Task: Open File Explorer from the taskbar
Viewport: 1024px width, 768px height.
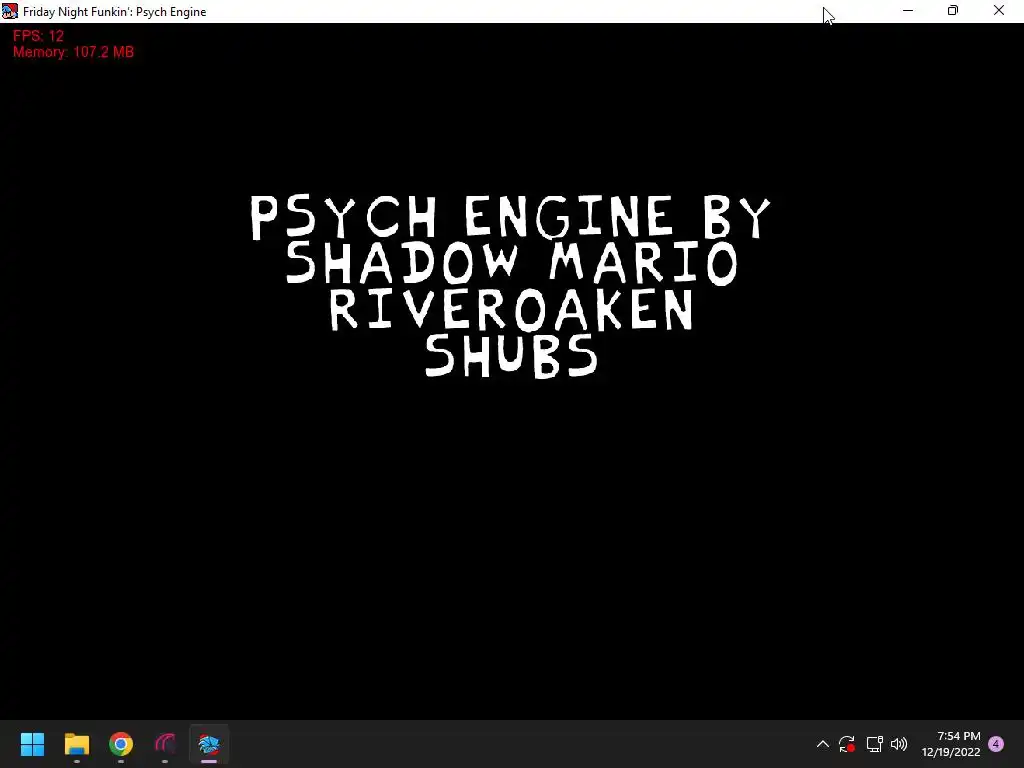Action: click(x=77, y=744)
